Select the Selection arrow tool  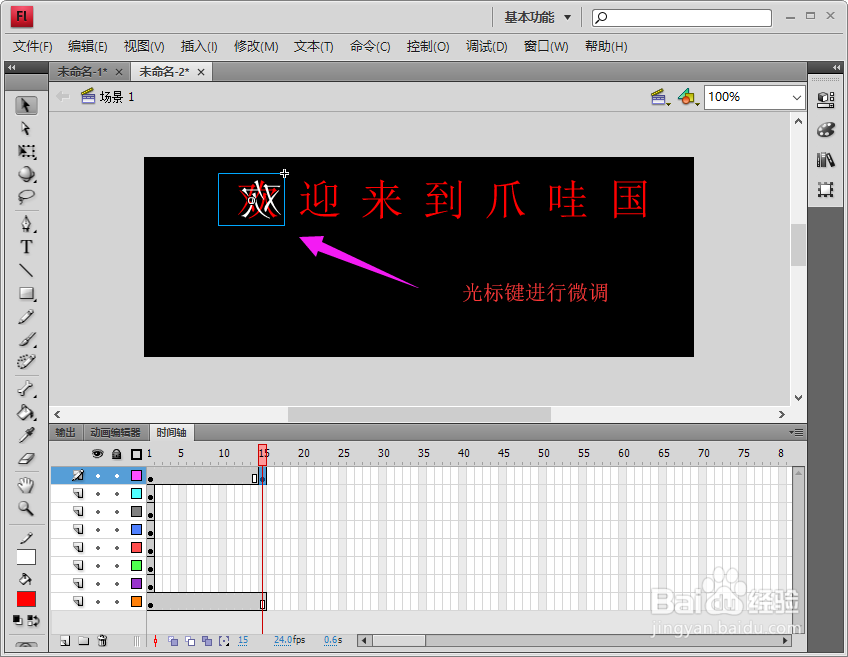tap(26, 105)
